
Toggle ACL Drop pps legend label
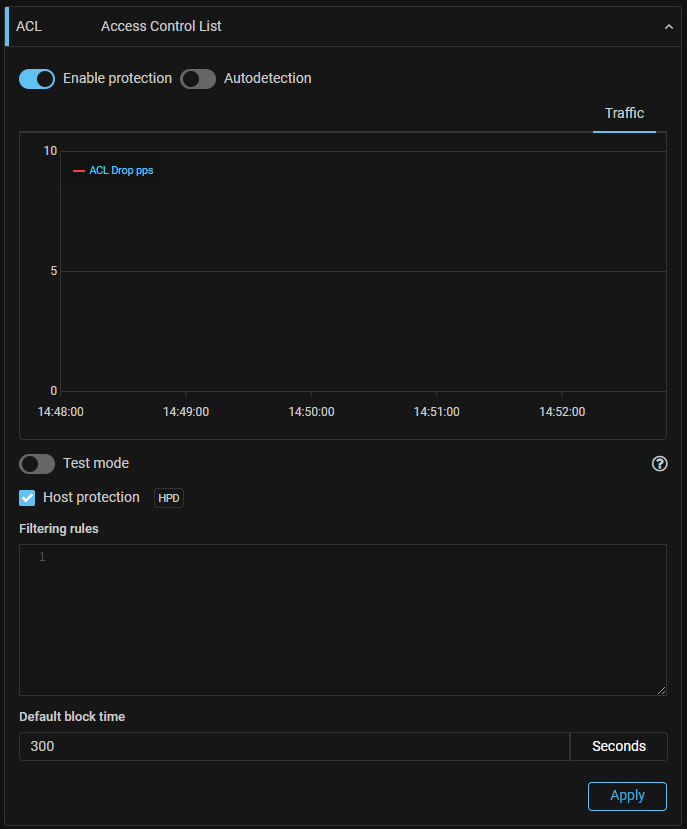tap(121, 171)
